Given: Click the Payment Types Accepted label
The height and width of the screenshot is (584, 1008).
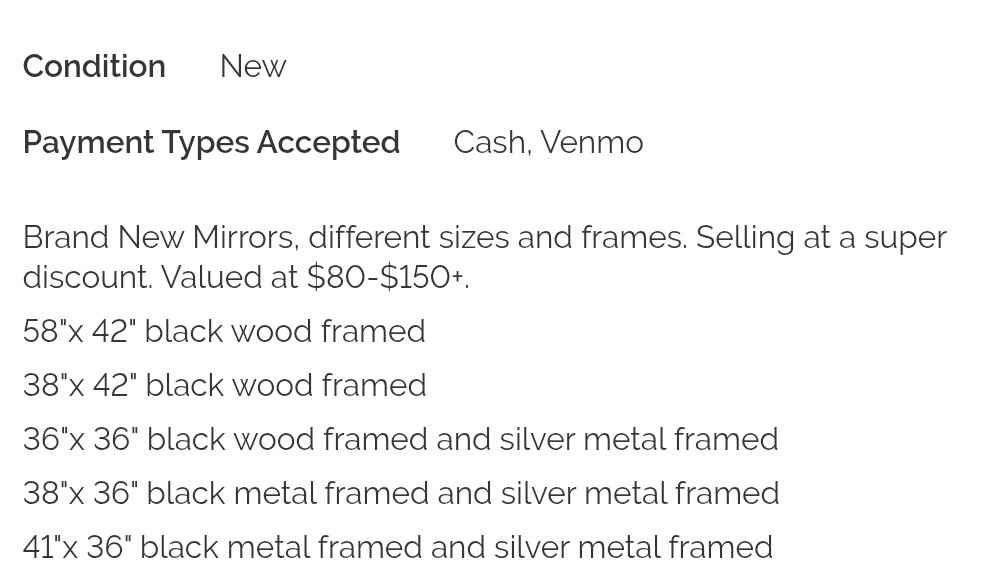Looking at the screenshot, I should (211, 142).
